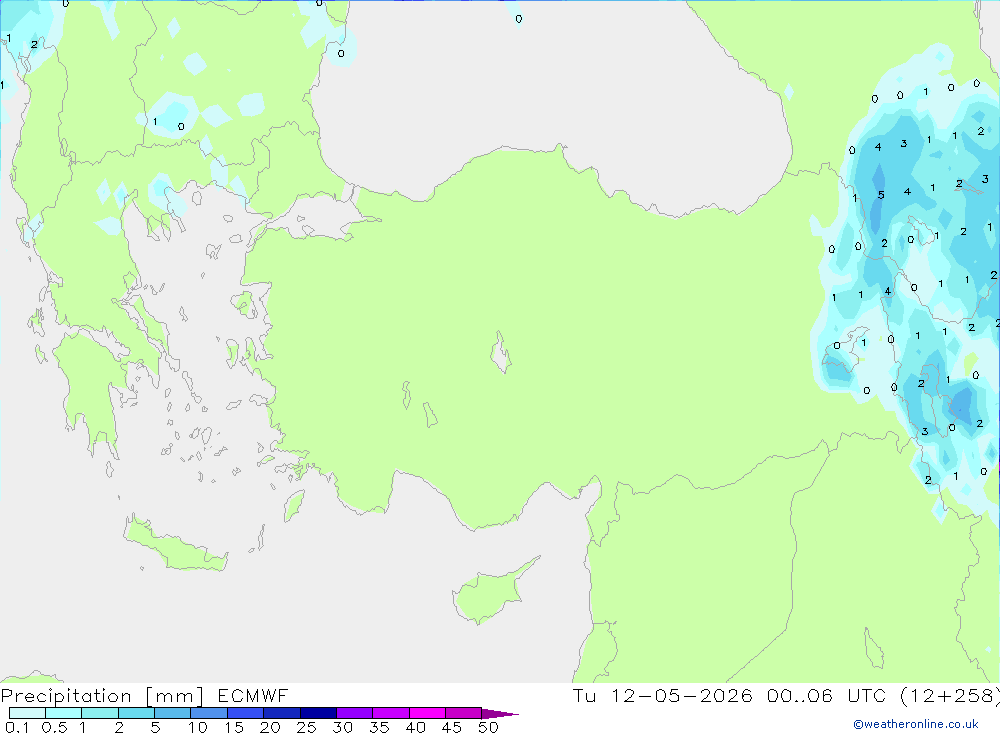Click the legend value "0.5"

[54, 727]
